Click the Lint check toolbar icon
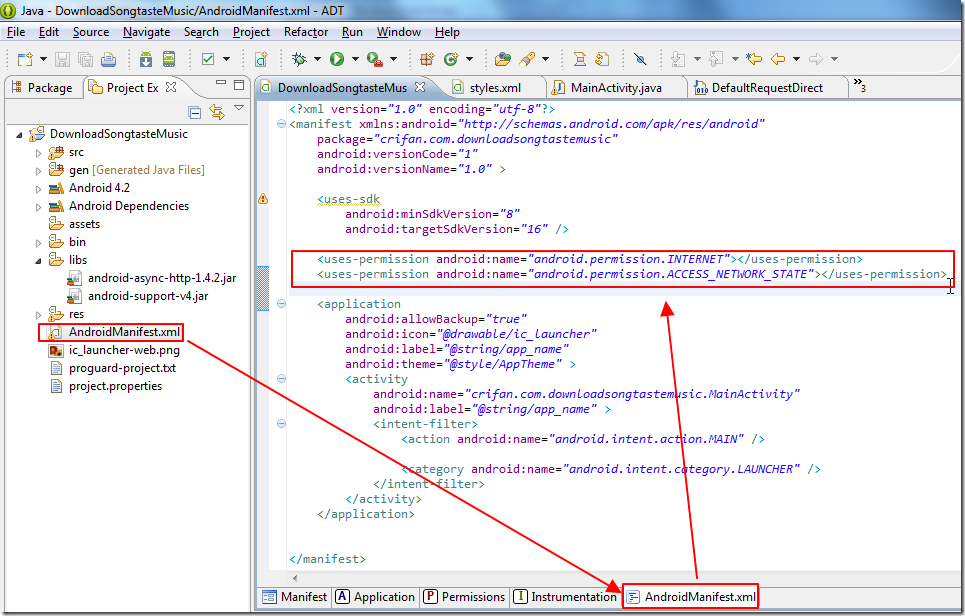Viewport: 965px width, 616px height. click(x=208, y=59)
